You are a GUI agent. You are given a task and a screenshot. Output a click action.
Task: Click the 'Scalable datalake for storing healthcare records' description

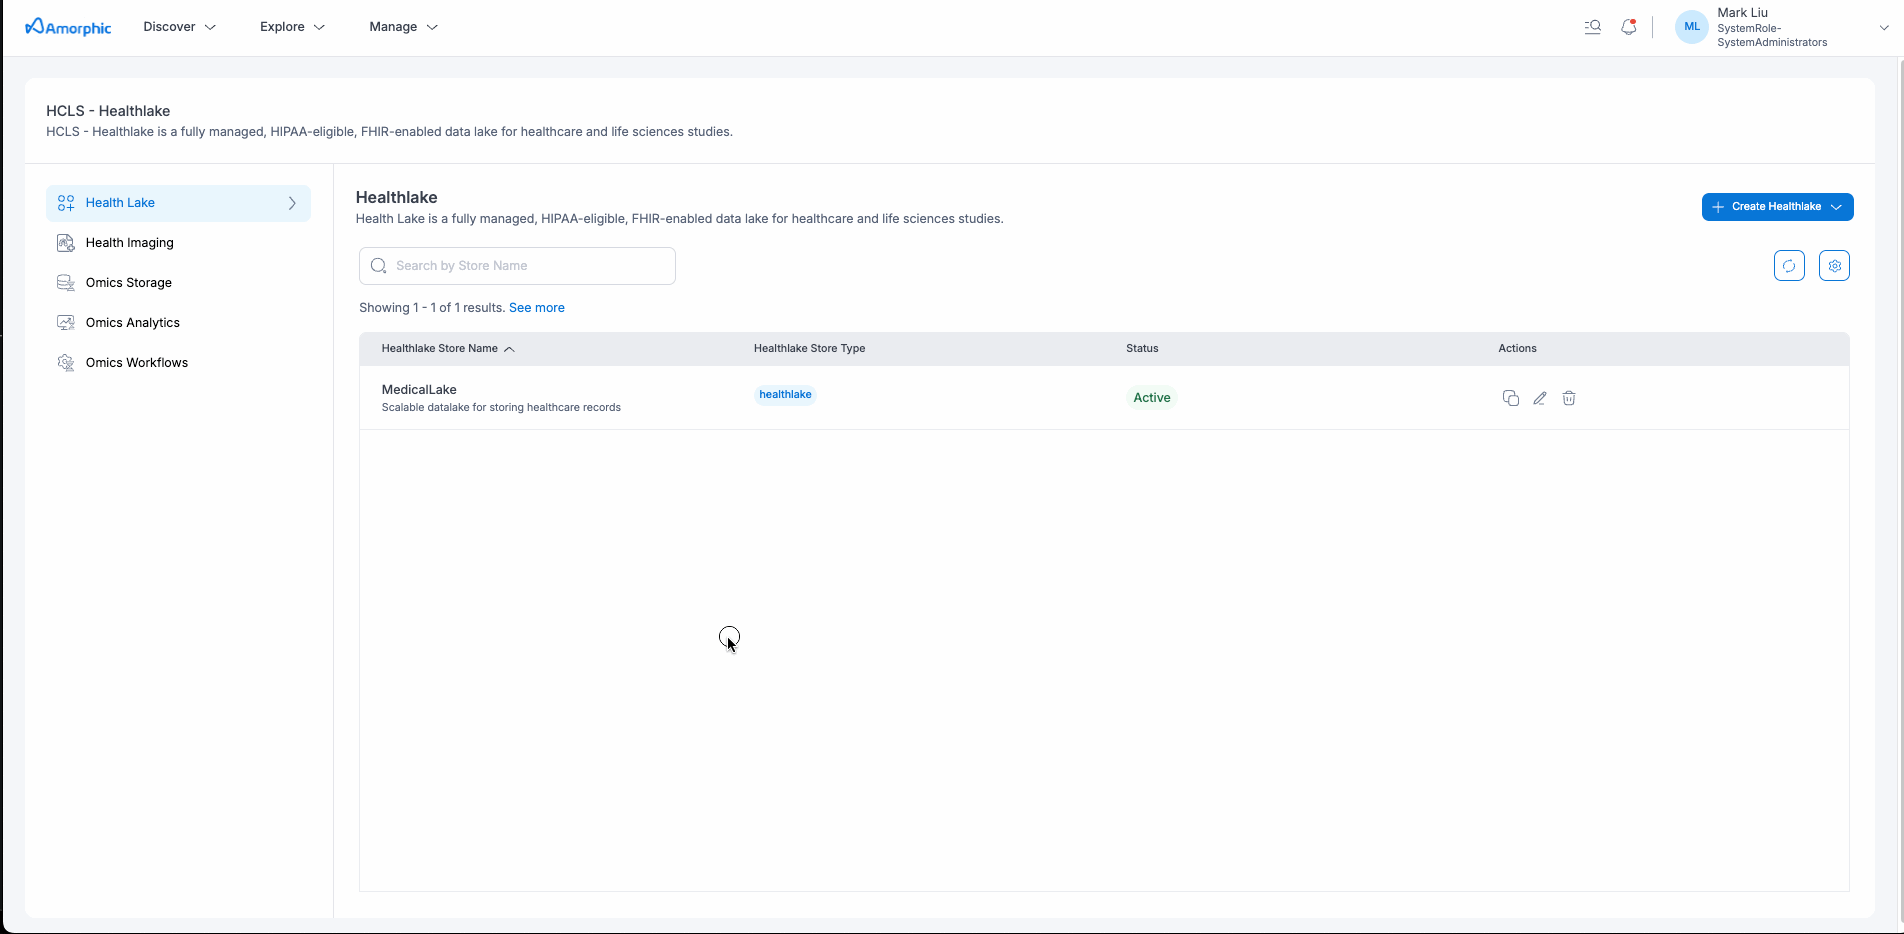pos(501,408)
